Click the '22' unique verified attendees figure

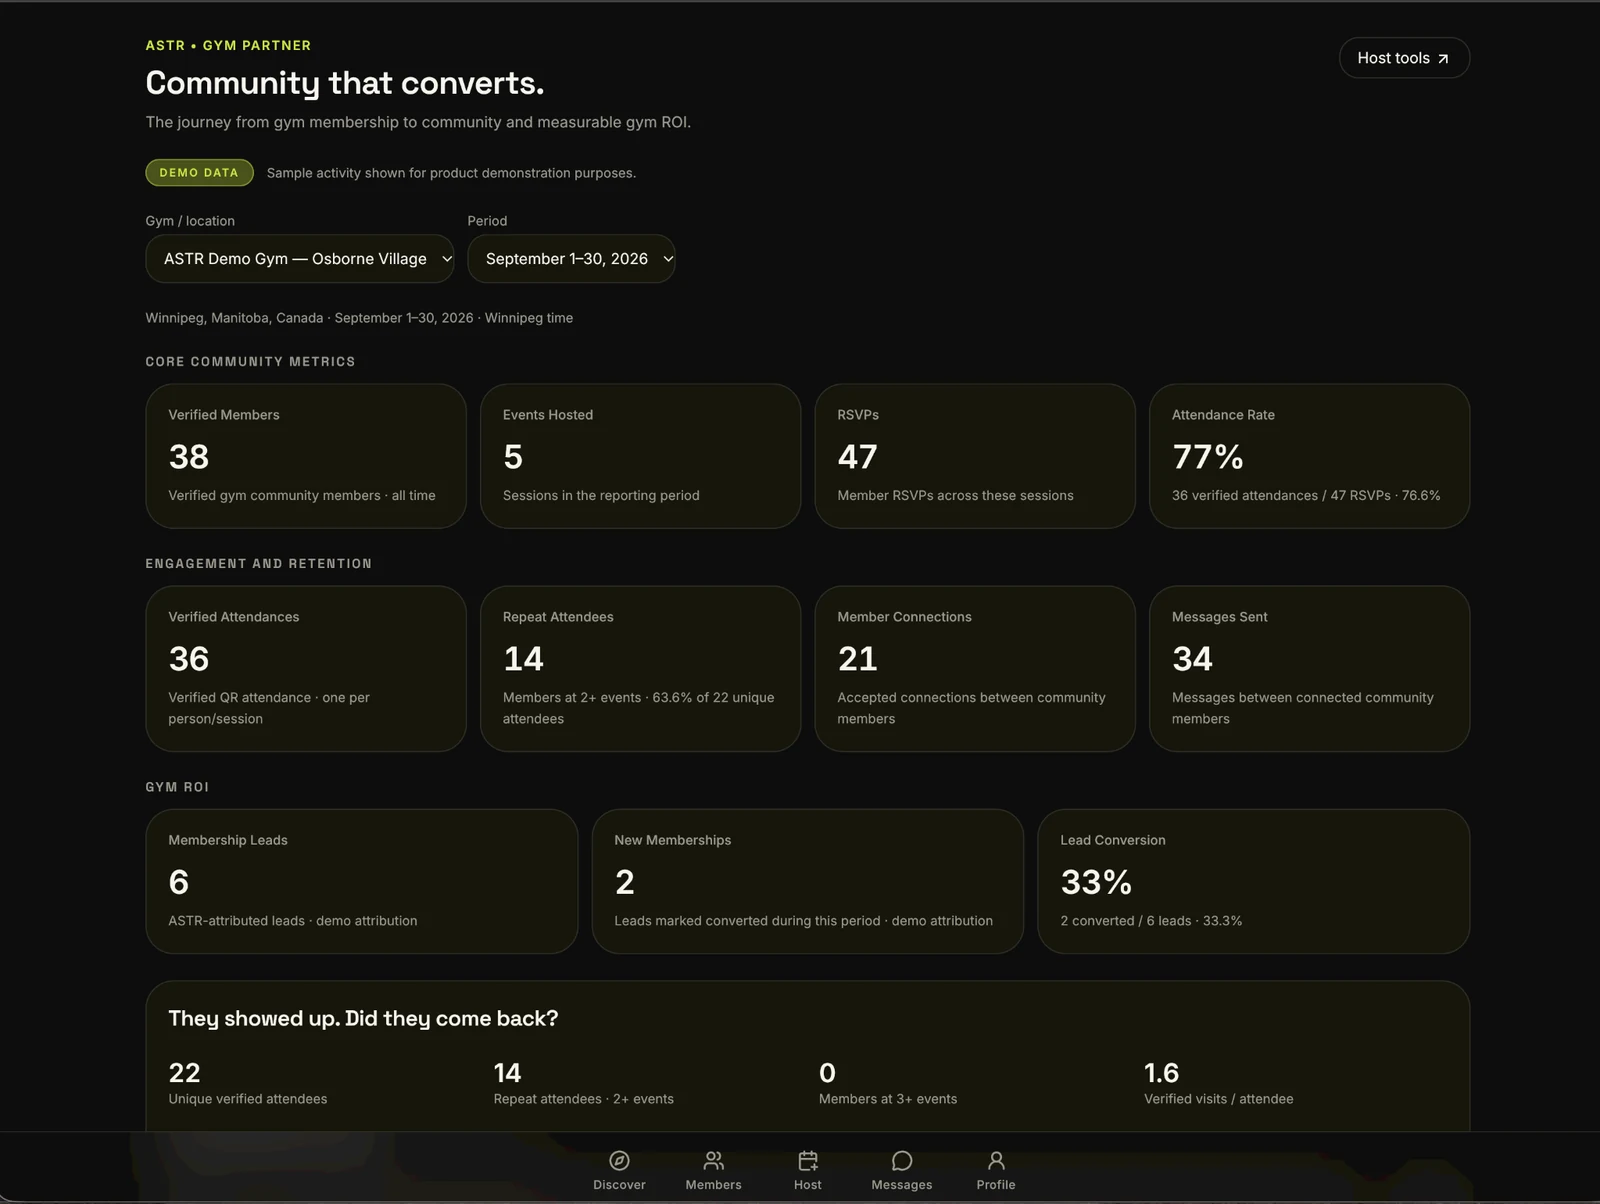coord(185,1073)
